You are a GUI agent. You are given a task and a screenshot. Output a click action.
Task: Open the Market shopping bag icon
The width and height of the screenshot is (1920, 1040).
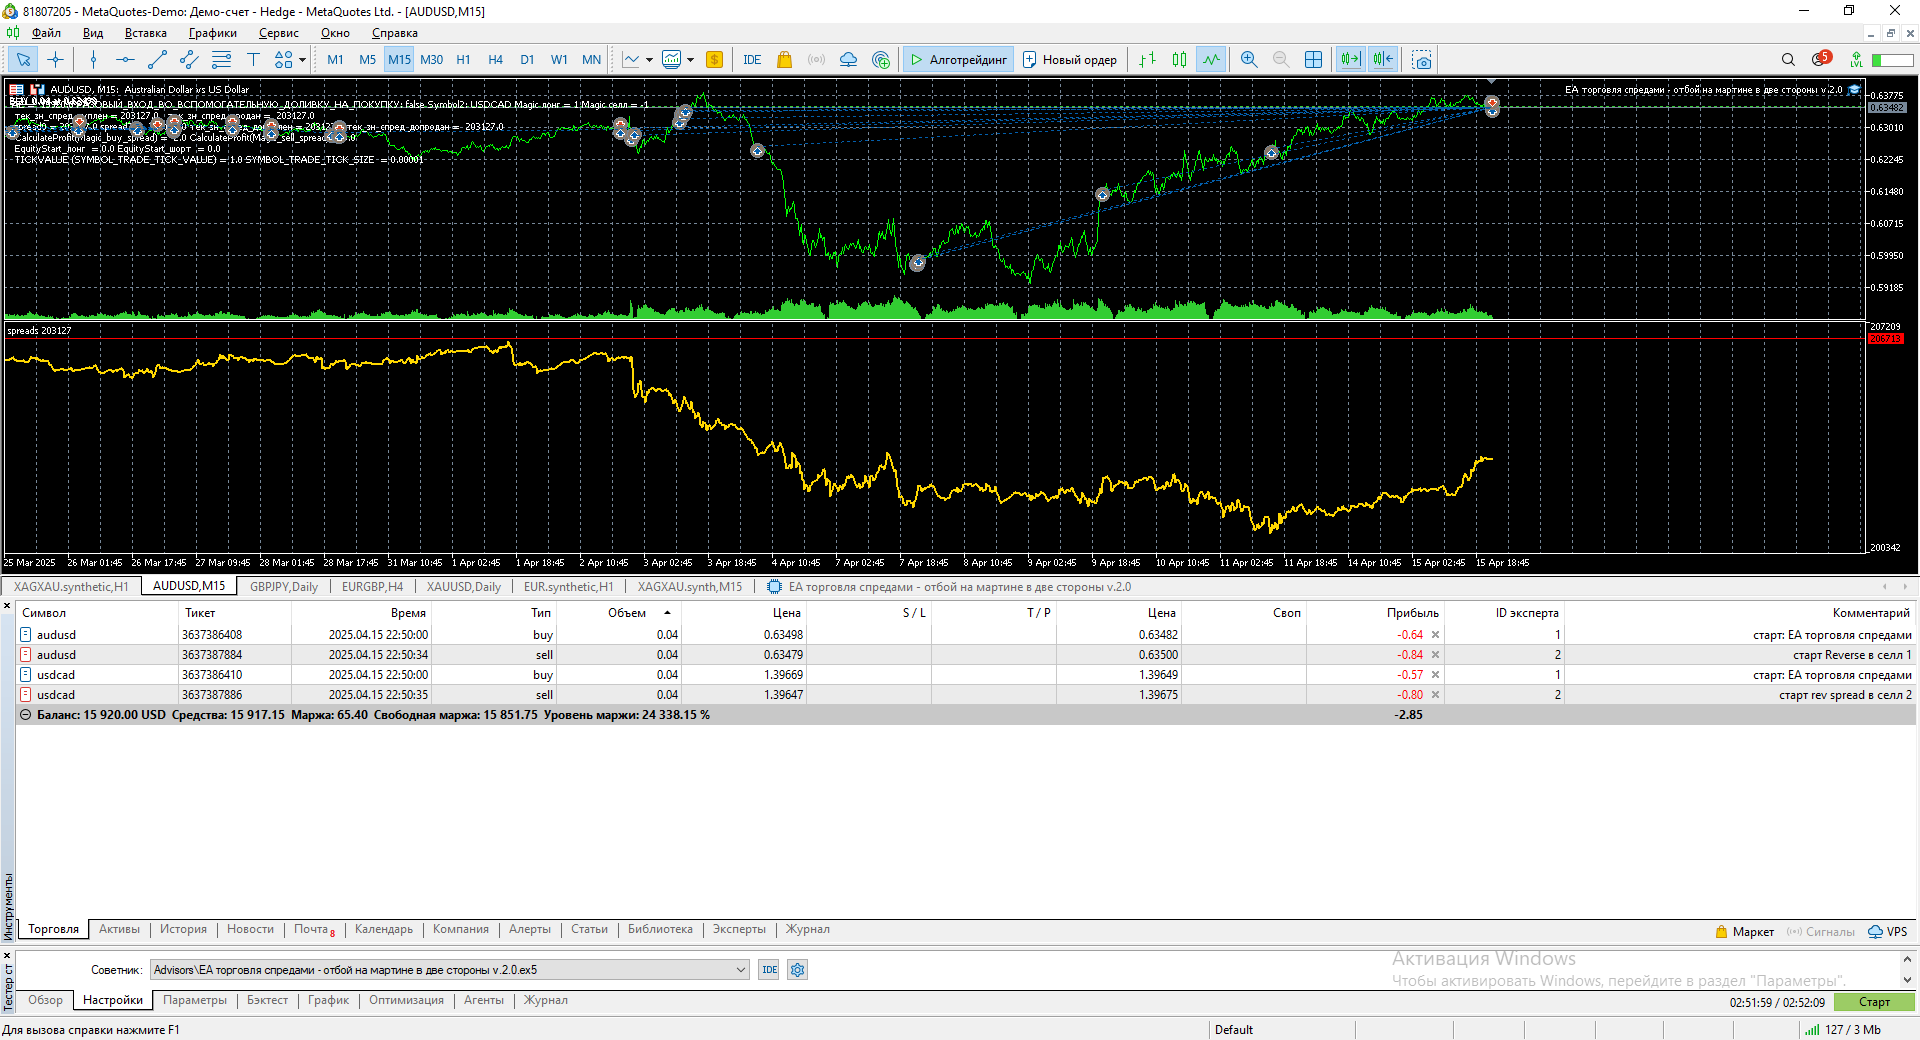coord(784,60)
